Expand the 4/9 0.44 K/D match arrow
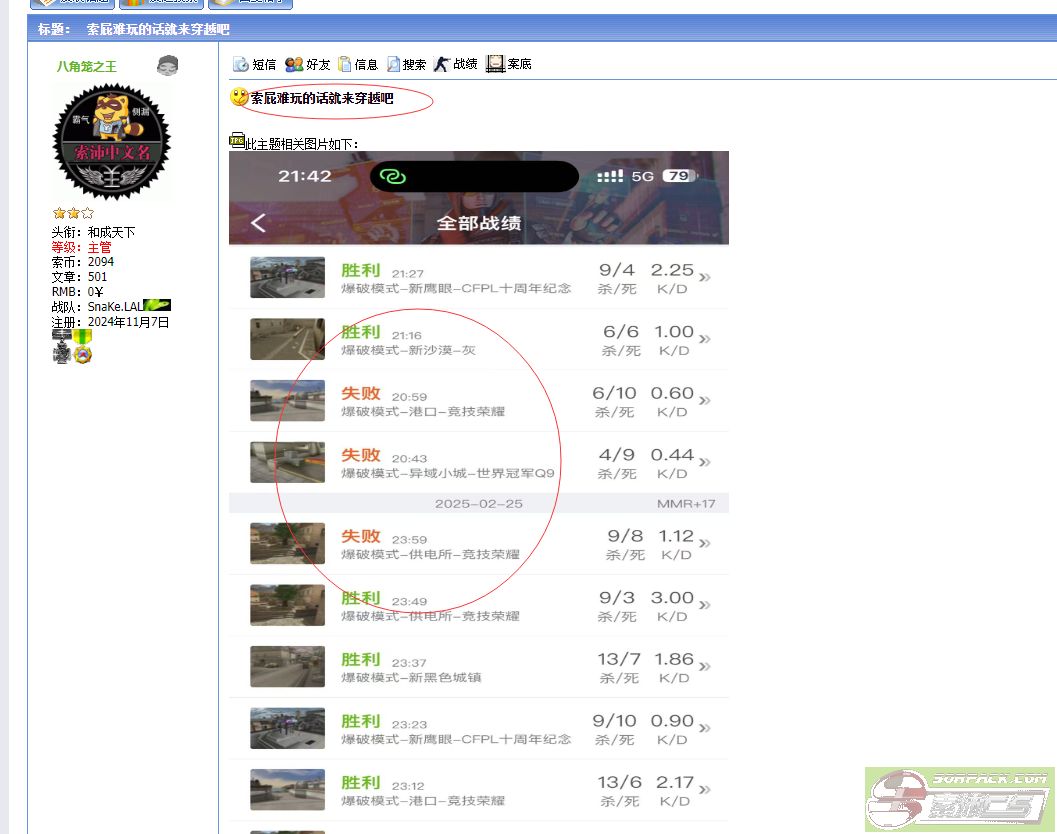Screen dimensions: 1057x834 [x=705, y=462]
